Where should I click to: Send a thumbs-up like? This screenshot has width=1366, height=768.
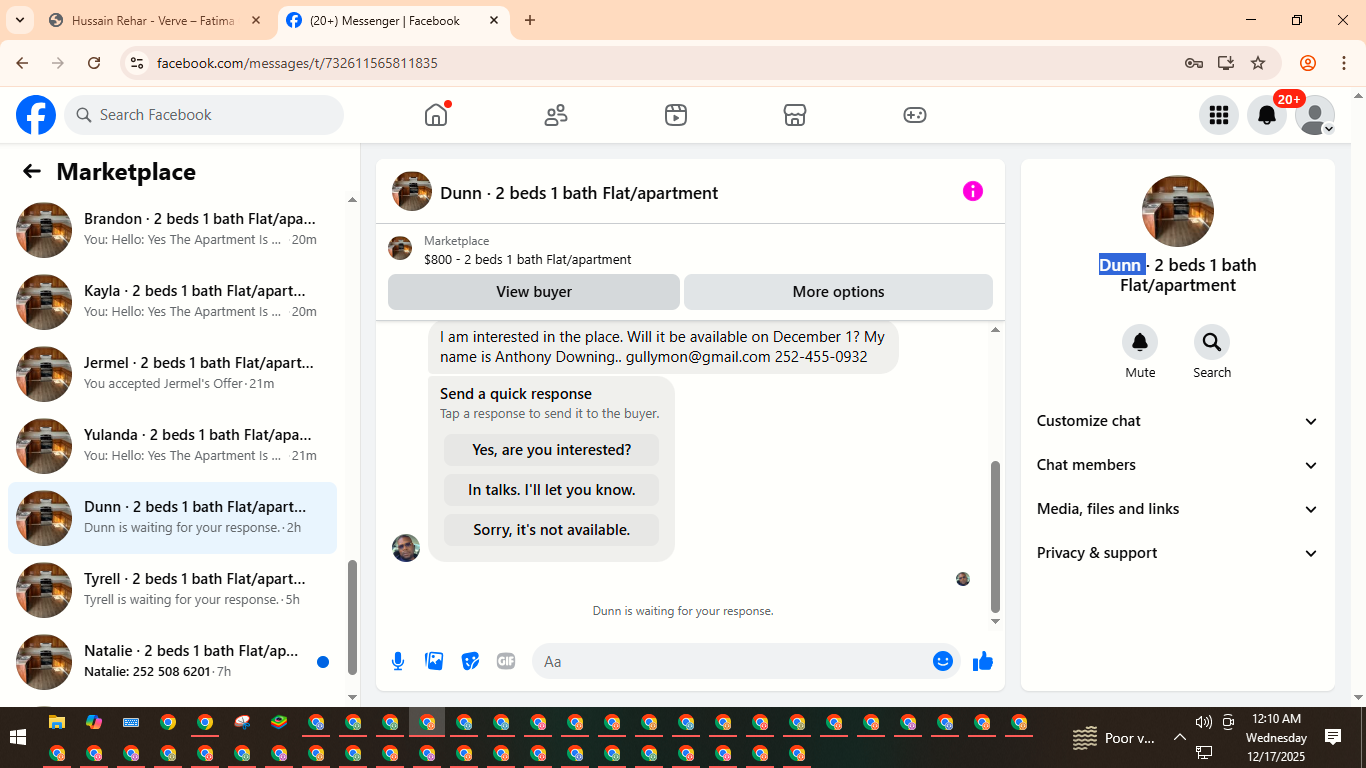pyautogui.click(x=983, y=661)
